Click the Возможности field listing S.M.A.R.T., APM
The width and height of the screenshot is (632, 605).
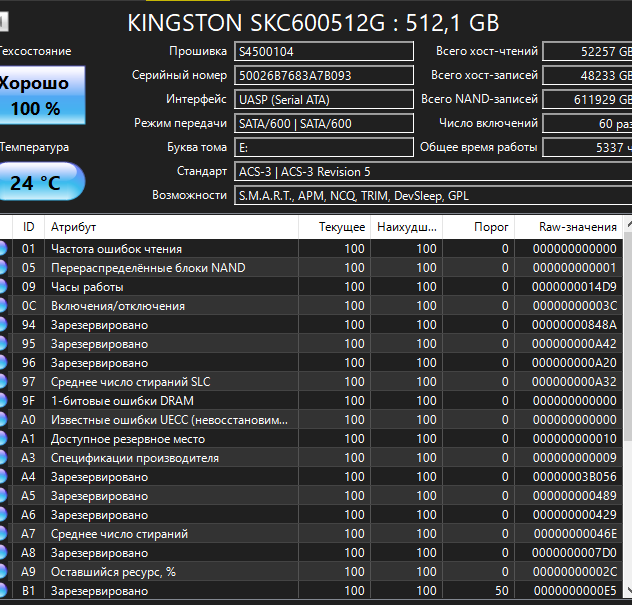433,196
